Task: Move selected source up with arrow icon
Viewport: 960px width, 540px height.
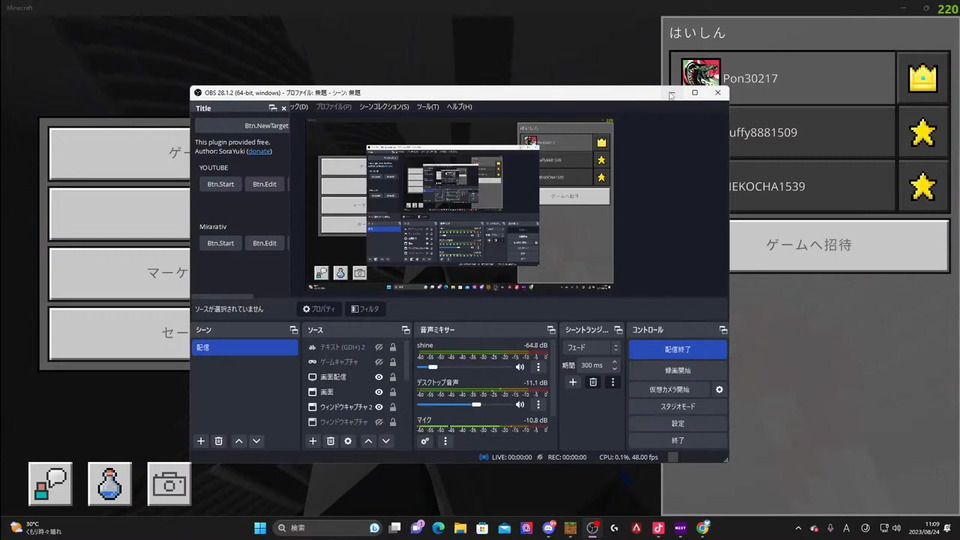Action: tap(368, 441)
